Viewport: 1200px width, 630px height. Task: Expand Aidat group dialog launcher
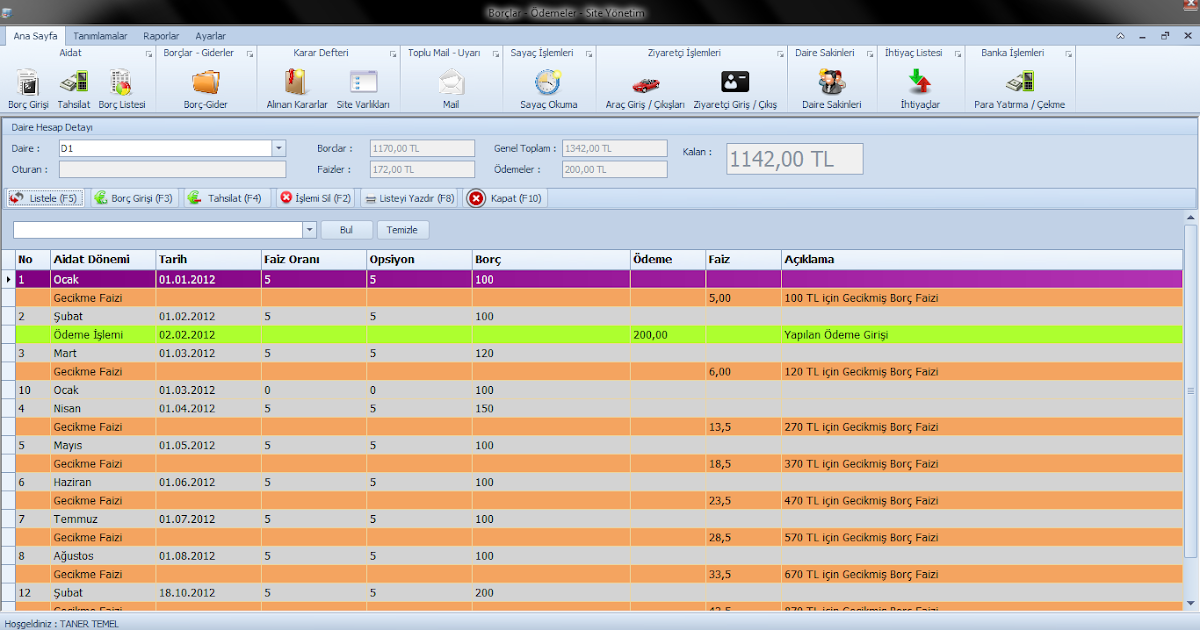pyautogui.click(x=149, y=53)
